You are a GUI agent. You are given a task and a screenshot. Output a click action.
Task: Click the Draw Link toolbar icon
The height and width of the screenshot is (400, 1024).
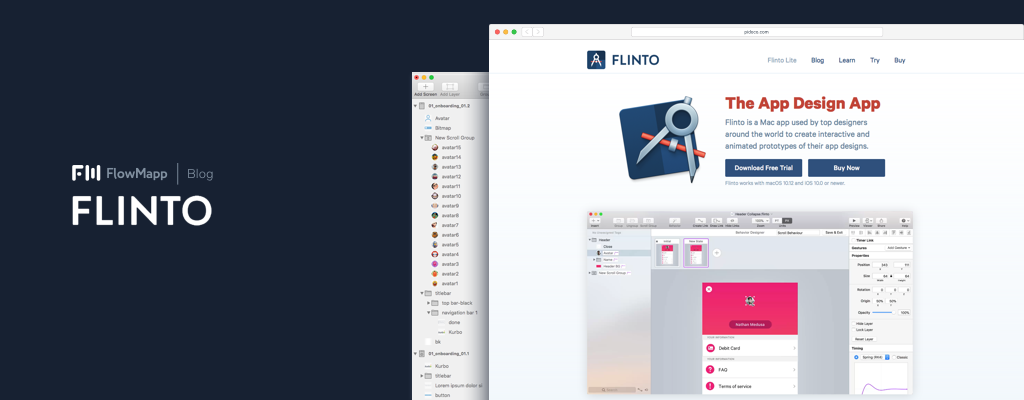point(716,220)
